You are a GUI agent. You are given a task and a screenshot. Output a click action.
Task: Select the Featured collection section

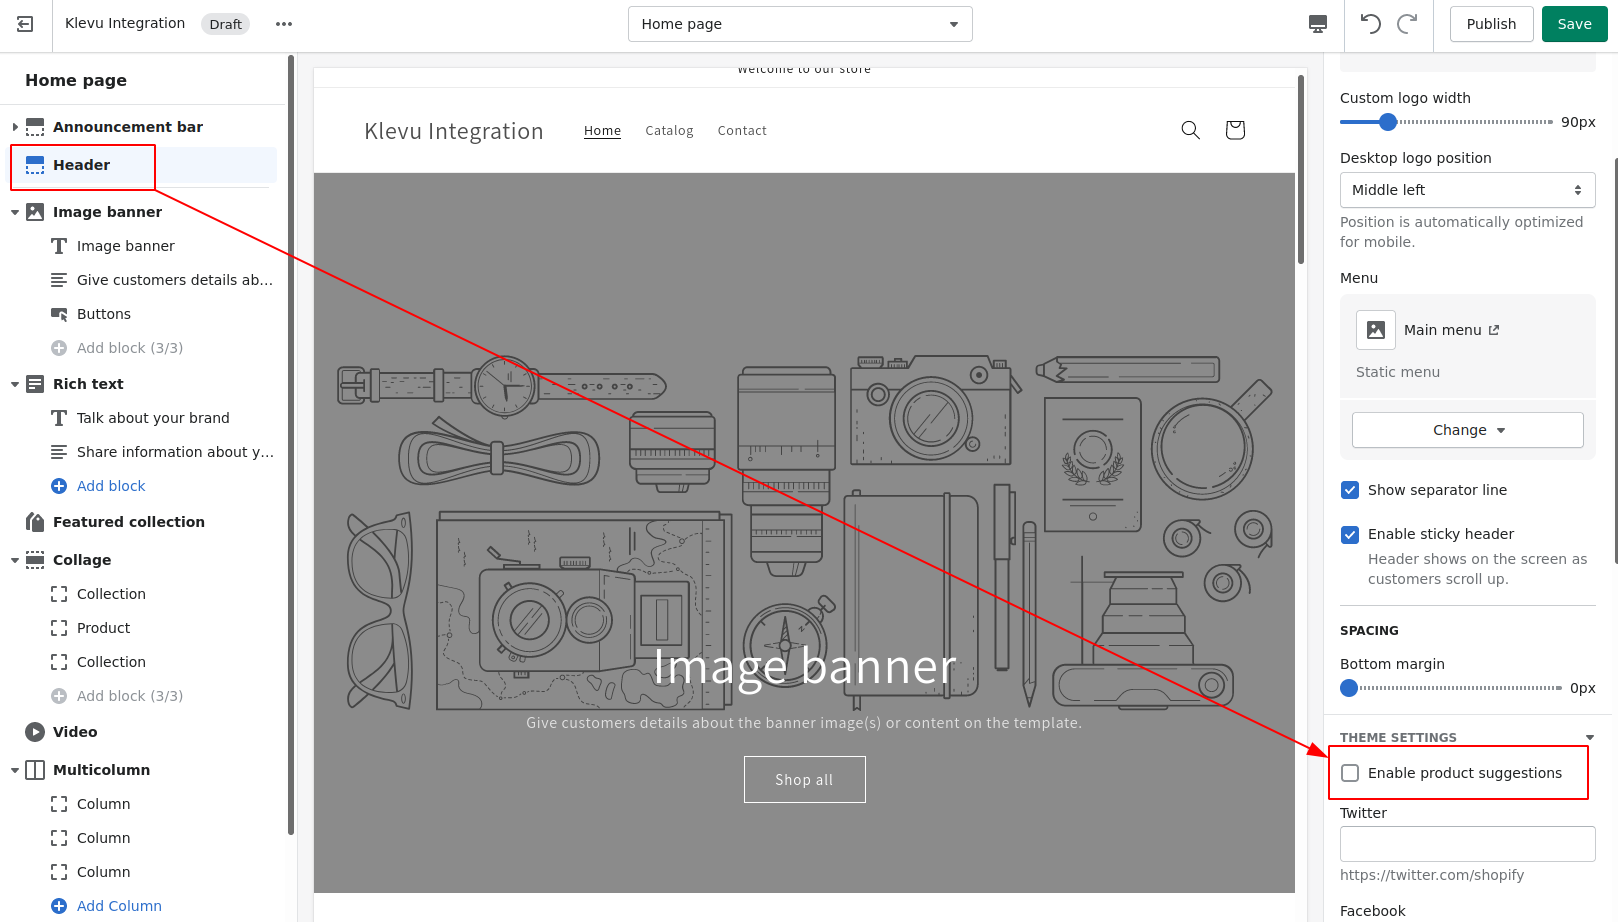tap(128, 522)
